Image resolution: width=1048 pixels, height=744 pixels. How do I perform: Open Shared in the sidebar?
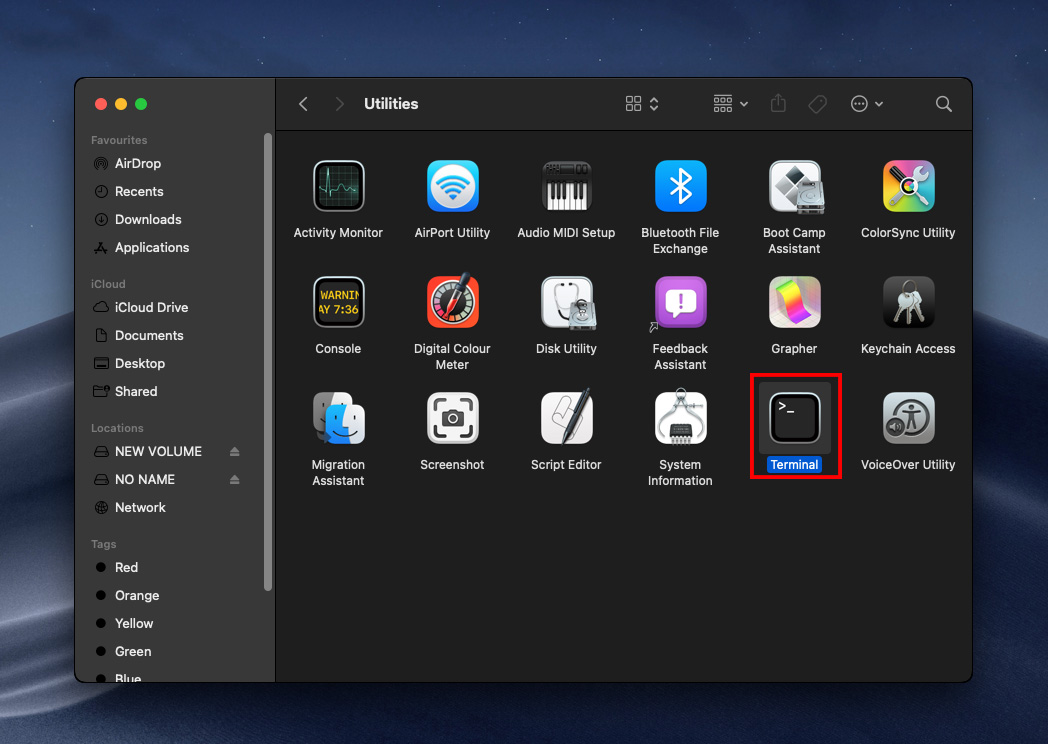(x=136, y=392)
